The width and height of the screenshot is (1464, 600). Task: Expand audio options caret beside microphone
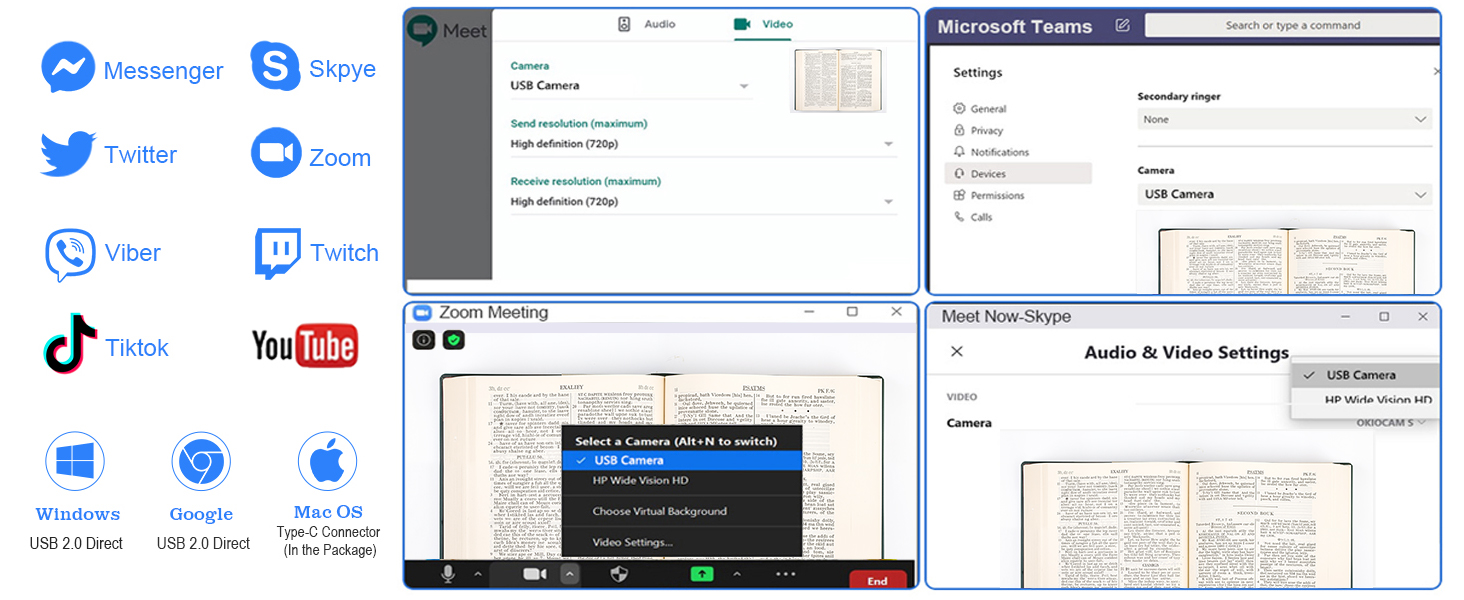[477, 574]
